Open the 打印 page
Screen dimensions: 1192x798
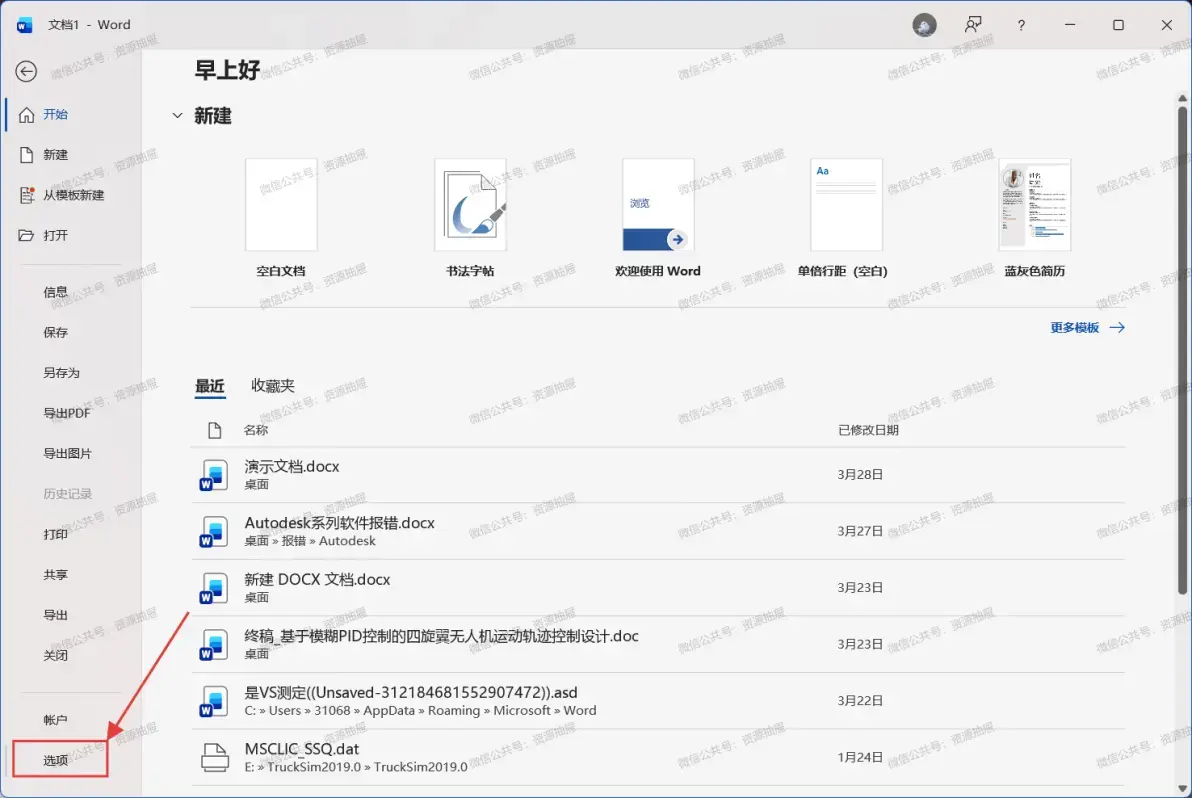coord(55,534)
